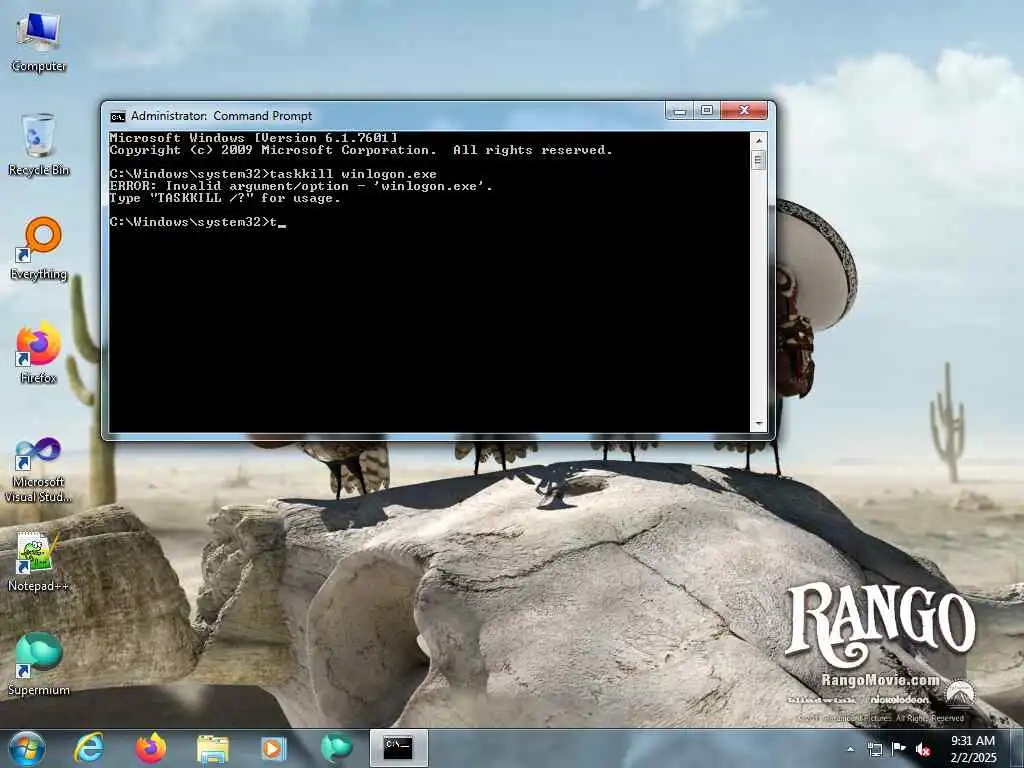Select the Microsoft Visual Studio shortcut

(x=39, y=470)
